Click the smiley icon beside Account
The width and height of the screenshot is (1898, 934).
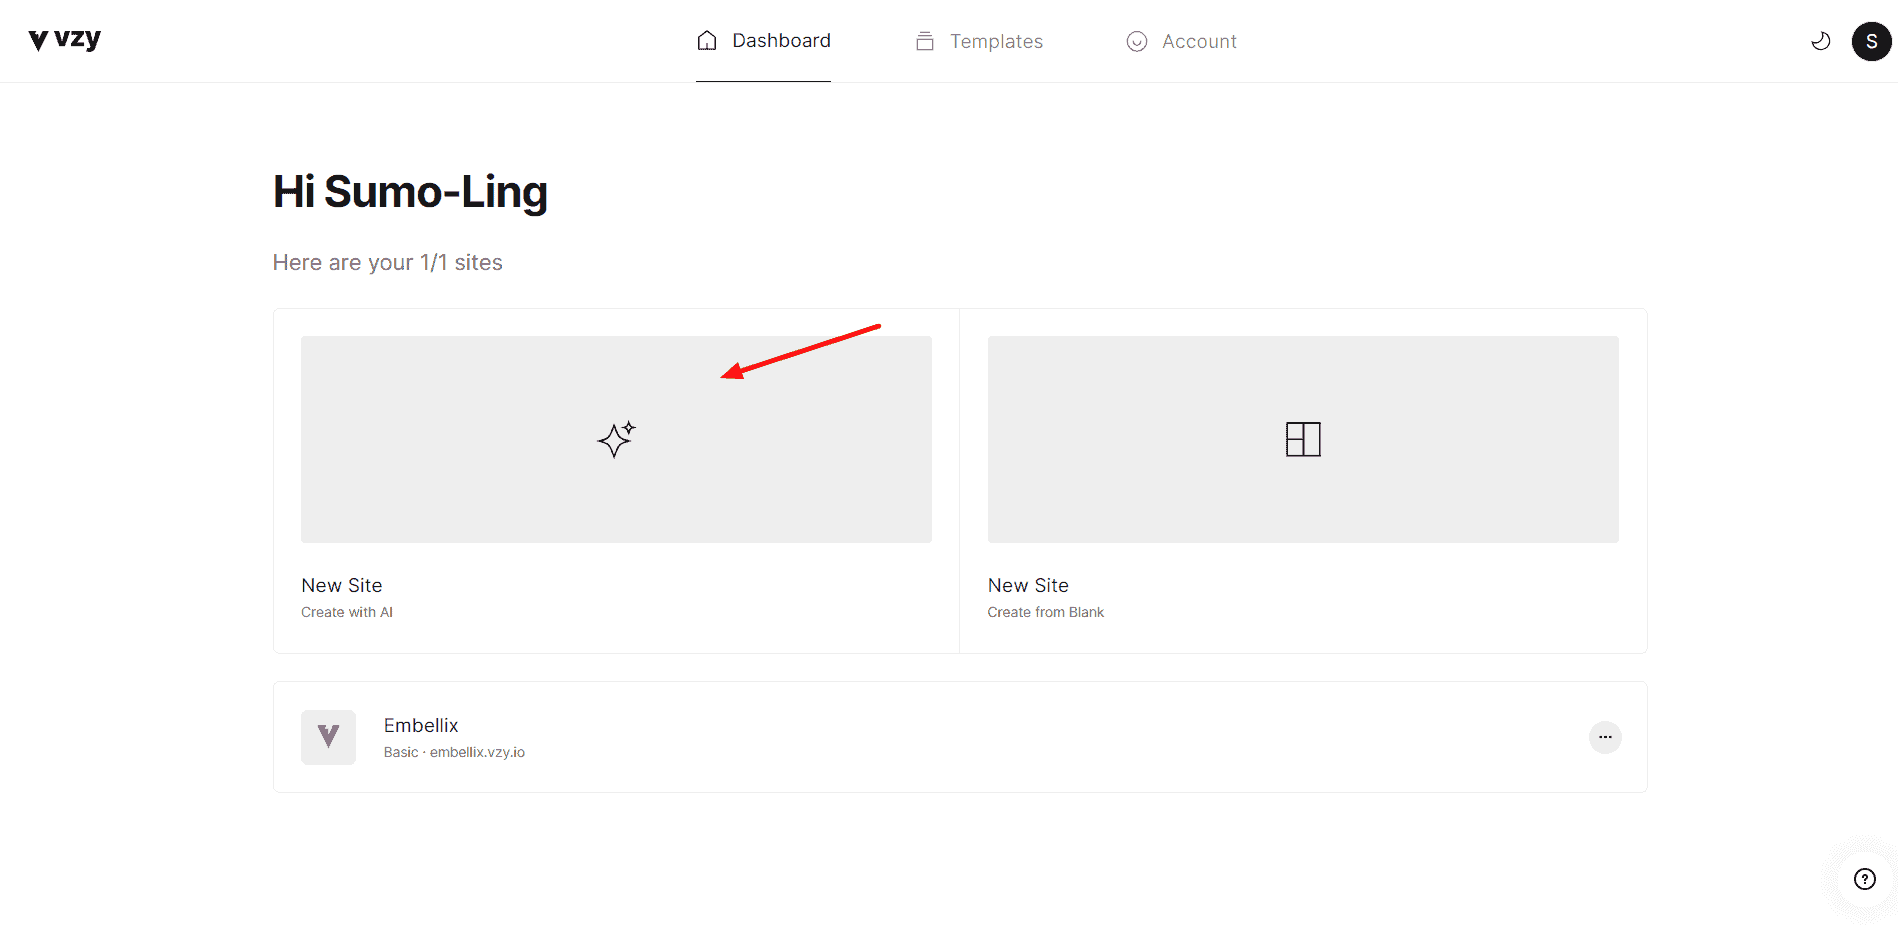(x=1137, y=41)
